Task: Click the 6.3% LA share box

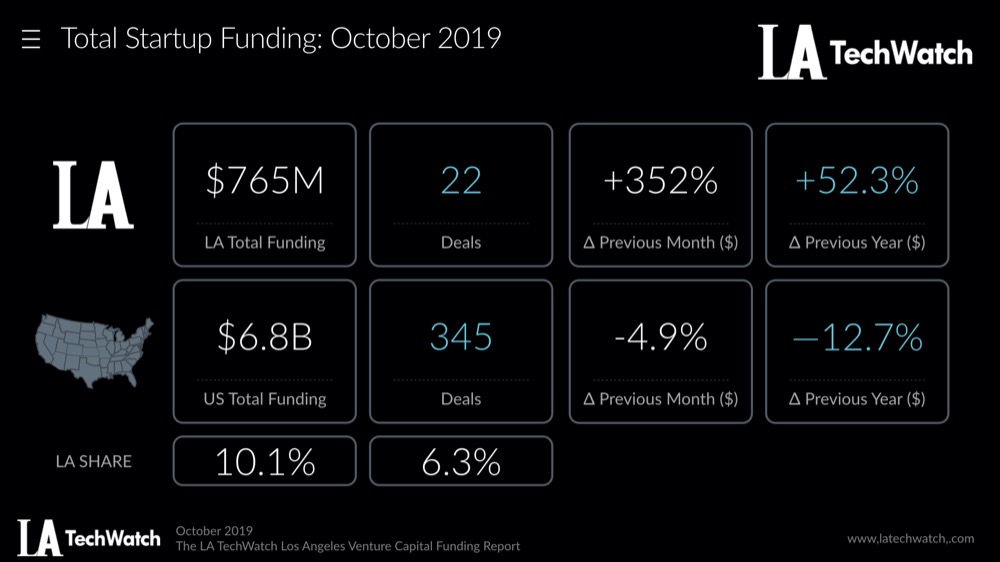Action: [x=461, y=461]
